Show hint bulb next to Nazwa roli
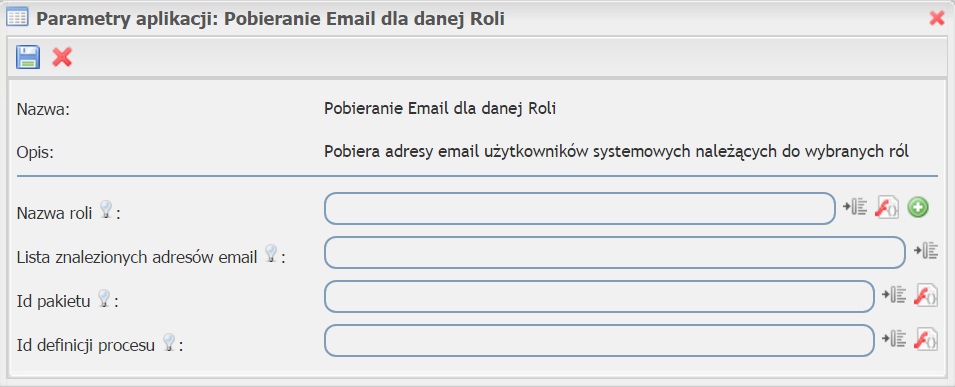This screenshot has width=955, height=387. [105, 210]
